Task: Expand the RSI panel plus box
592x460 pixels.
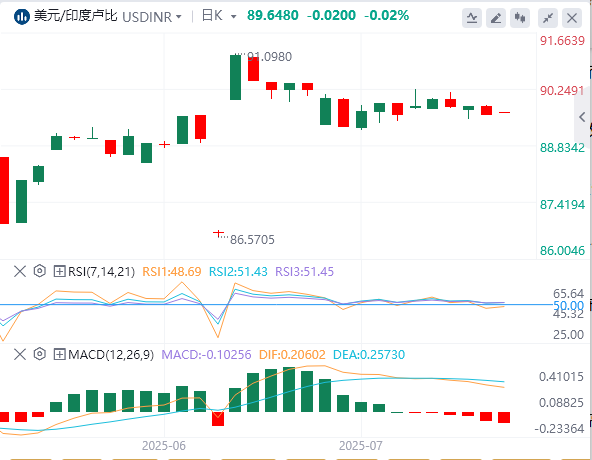Action: tap(59, 271)
